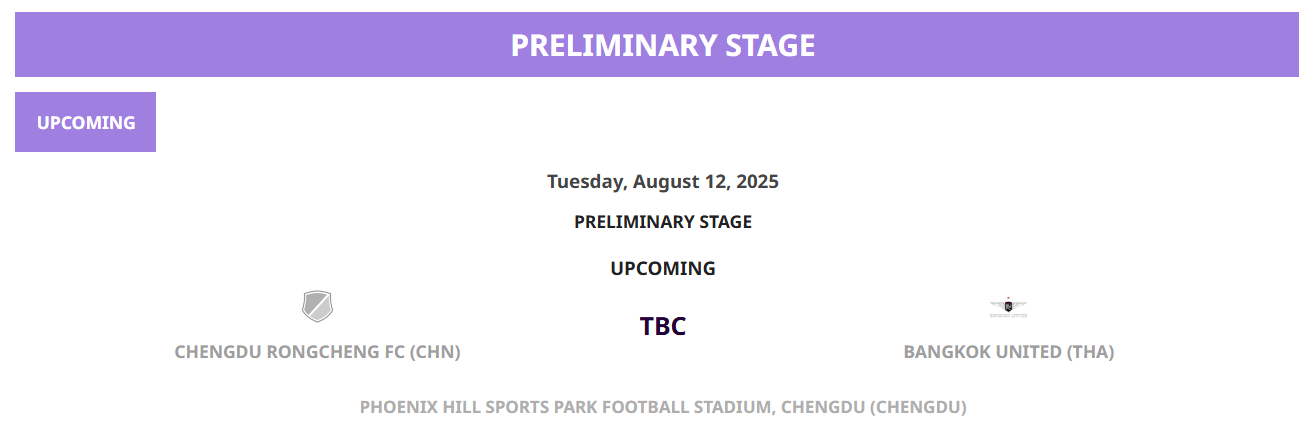Viewport: 1299px width, 432px height.
Task: Open the Chengdu Rongcheng FC team link
Action: [x=317, y=352]
